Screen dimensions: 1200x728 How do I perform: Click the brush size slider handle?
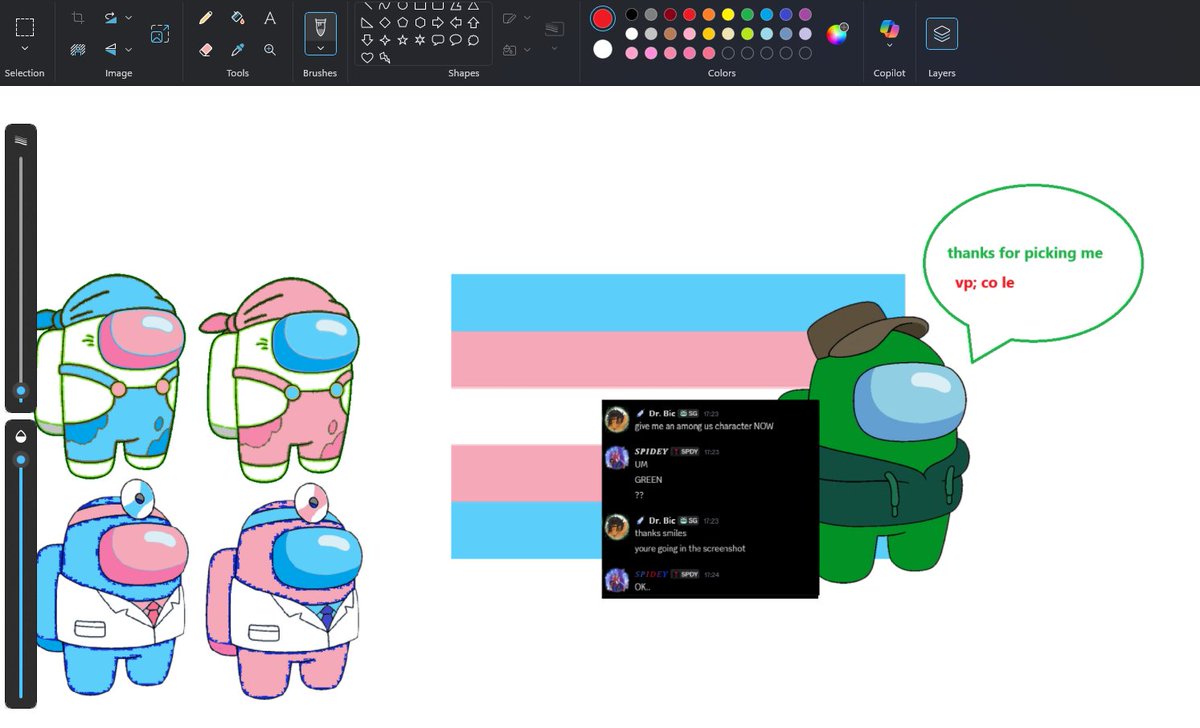pos(21,391)
